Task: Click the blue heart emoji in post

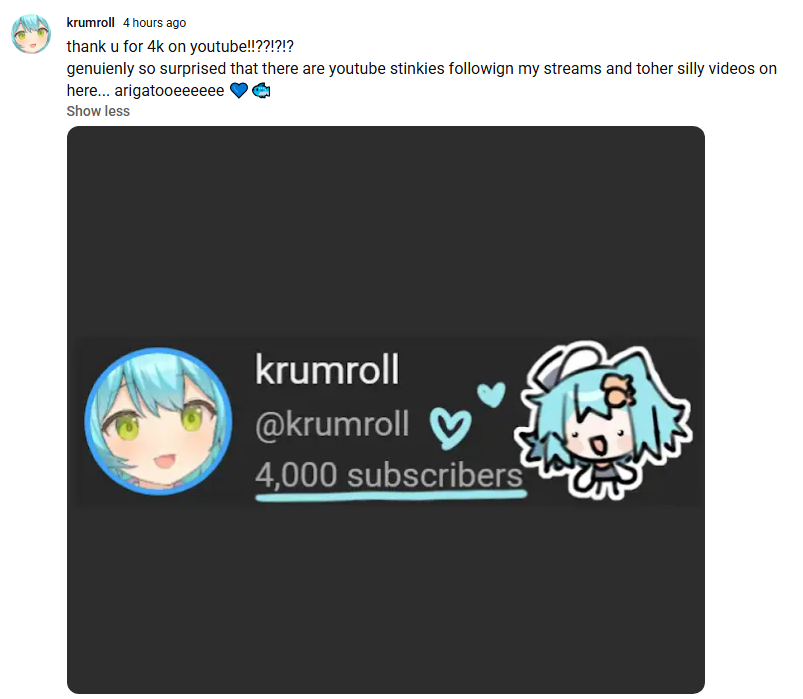Action: pos(239,91)
